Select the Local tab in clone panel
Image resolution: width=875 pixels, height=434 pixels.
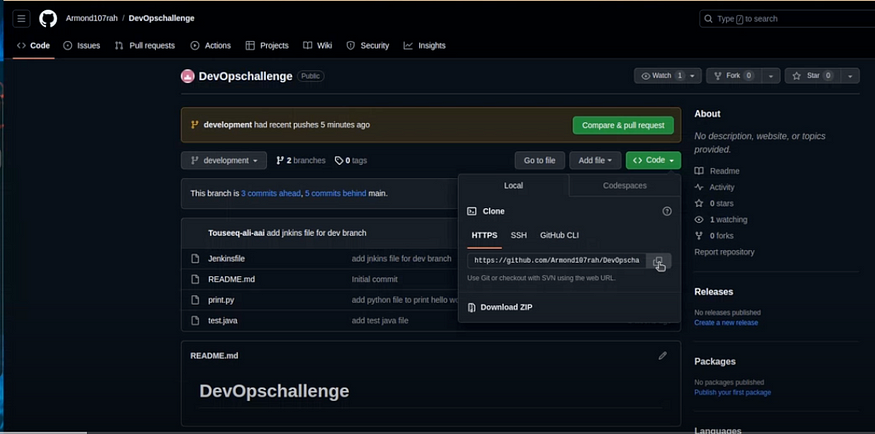coord(513,186)
